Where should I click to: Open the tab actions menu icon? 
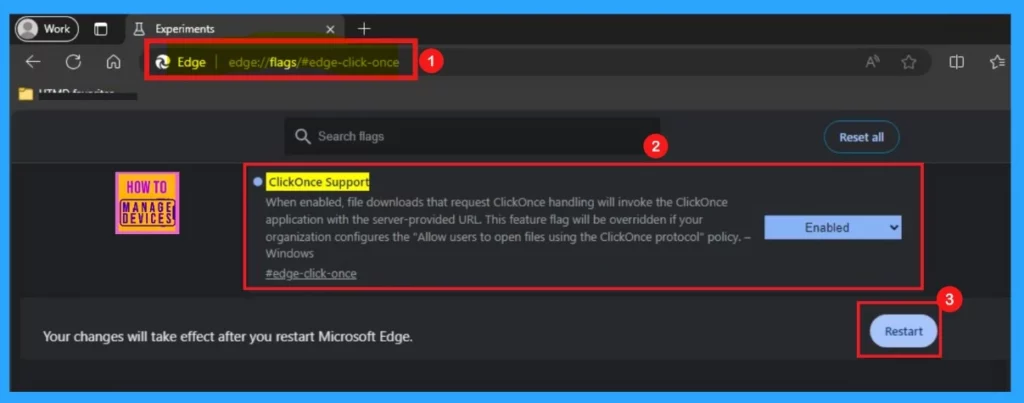tap(101, 29)
